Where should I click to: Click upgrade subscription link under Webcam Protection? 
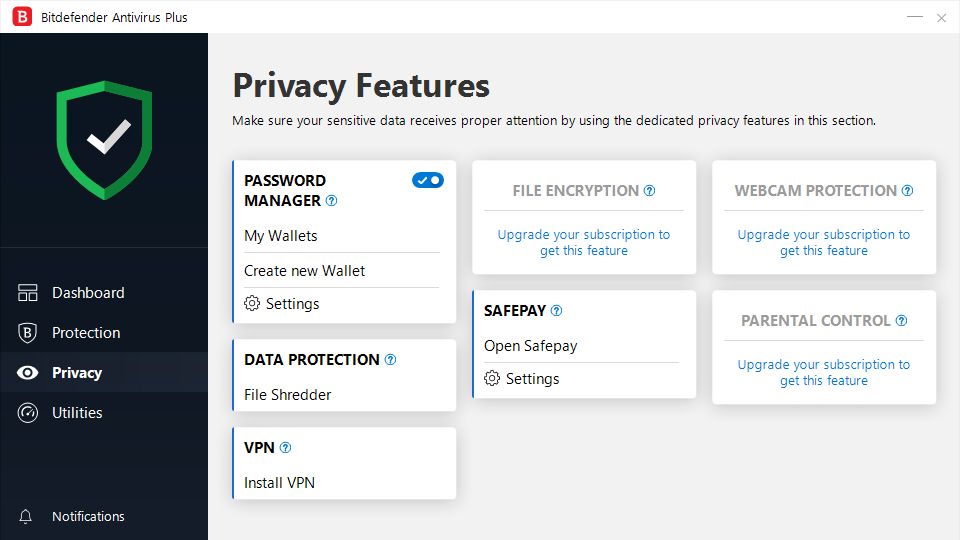pos(824,243)
